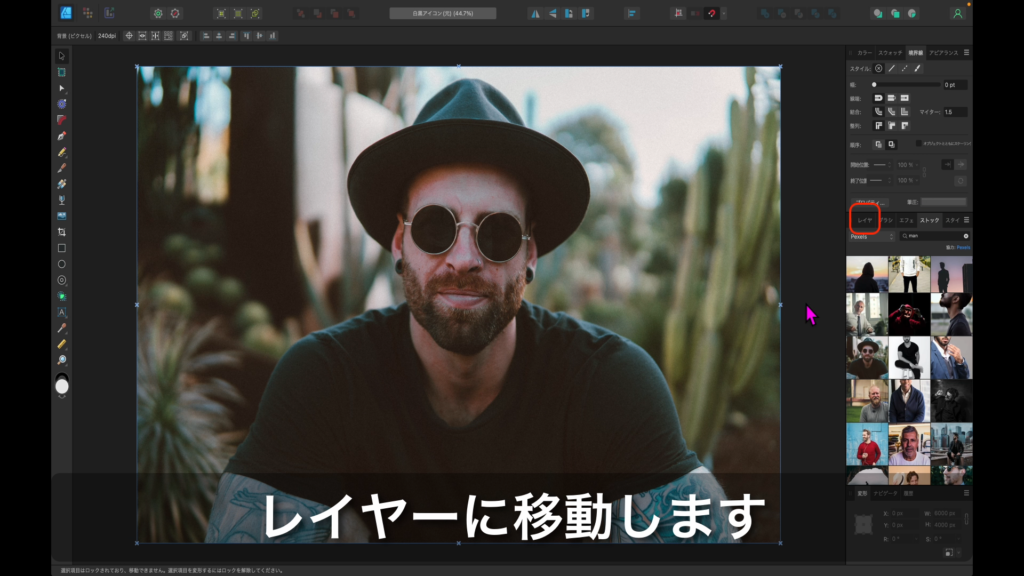
Task: Open the Pexels link
Action: [963, 248]
